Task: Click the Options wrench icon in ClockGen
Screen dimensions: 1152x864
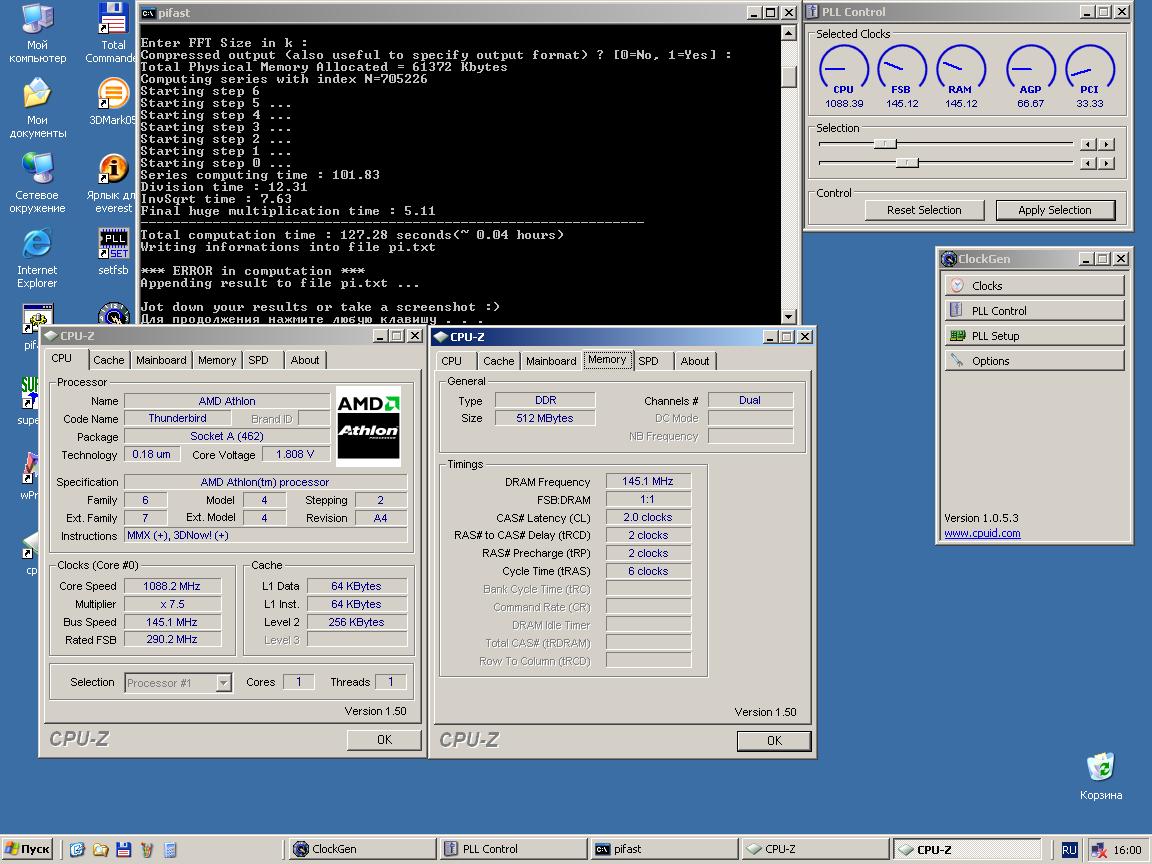Action: 957,360
